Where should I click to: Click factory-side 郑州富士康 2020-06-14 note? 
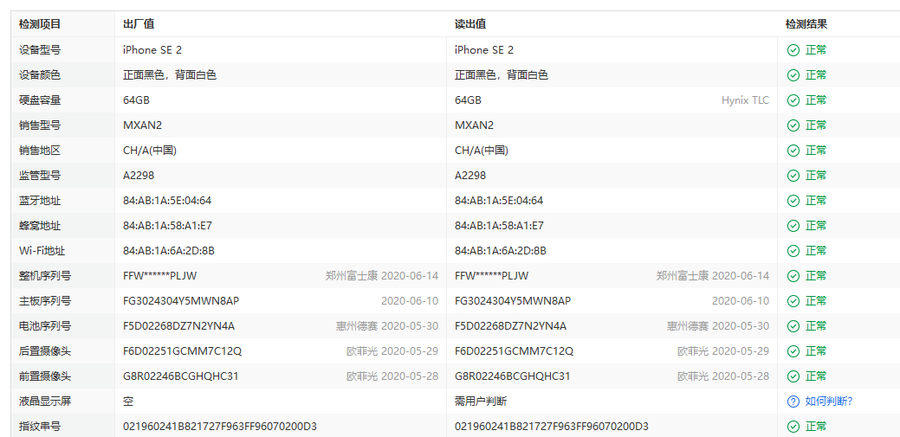click(x=382, y=276)
